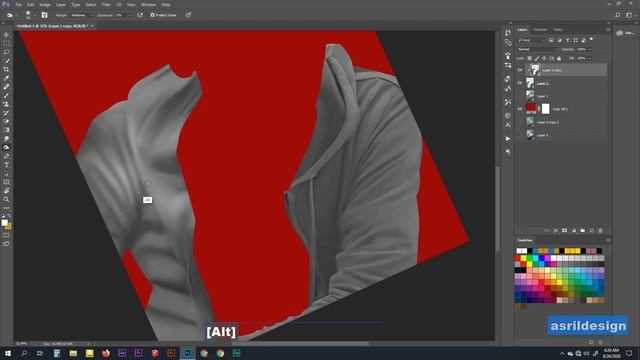Screen dimensions: 640x360
Task: Click the Actions play icon in dock
Action: pyautogui.click(x=508, y=139)
